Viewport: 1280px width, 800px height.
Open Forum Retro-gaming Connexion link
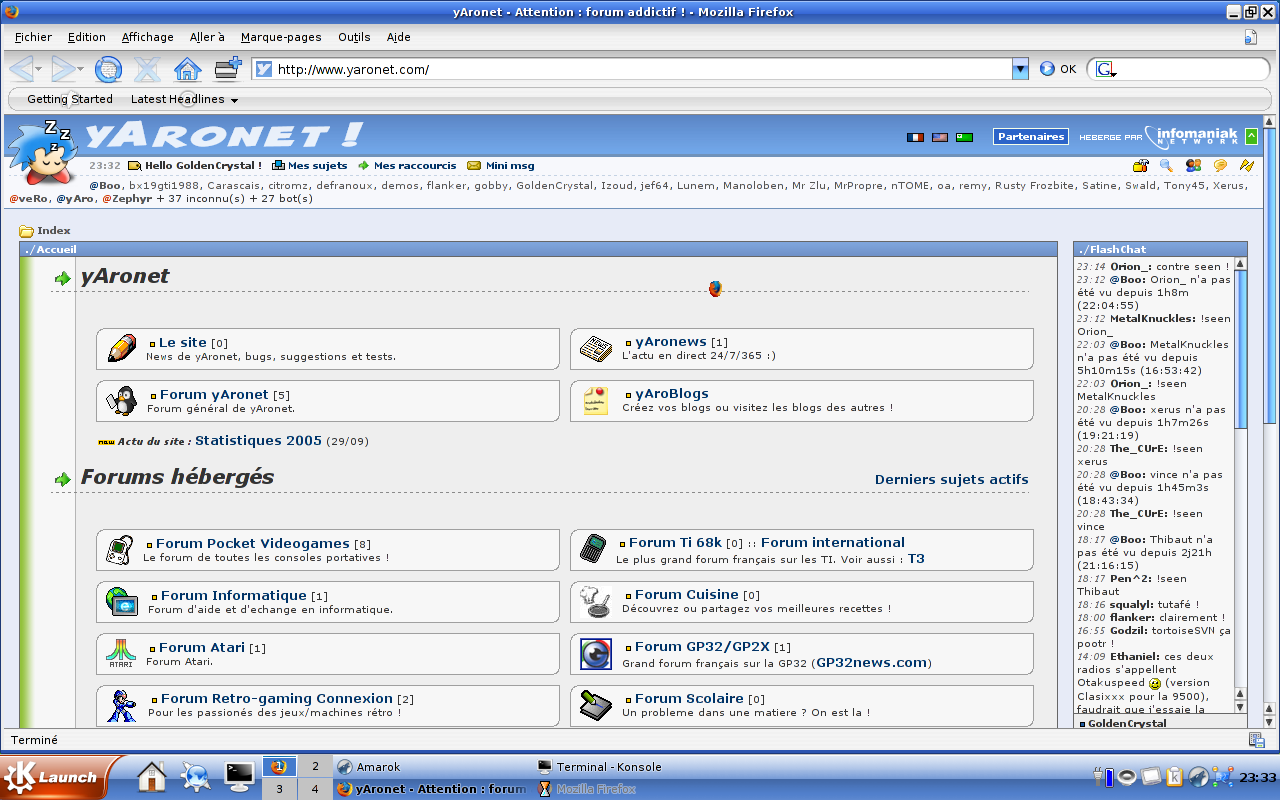[x=276, y=698]
